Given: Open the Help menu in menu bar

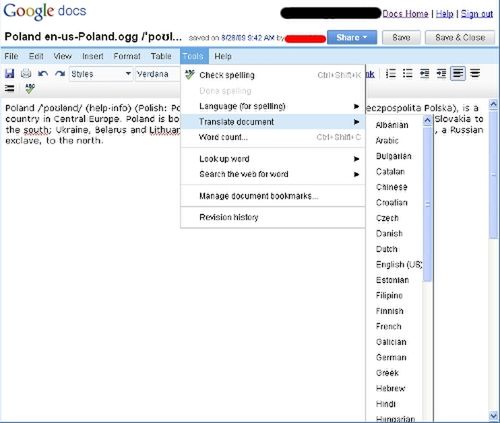Looking at the screenshot, I should 223,56.
